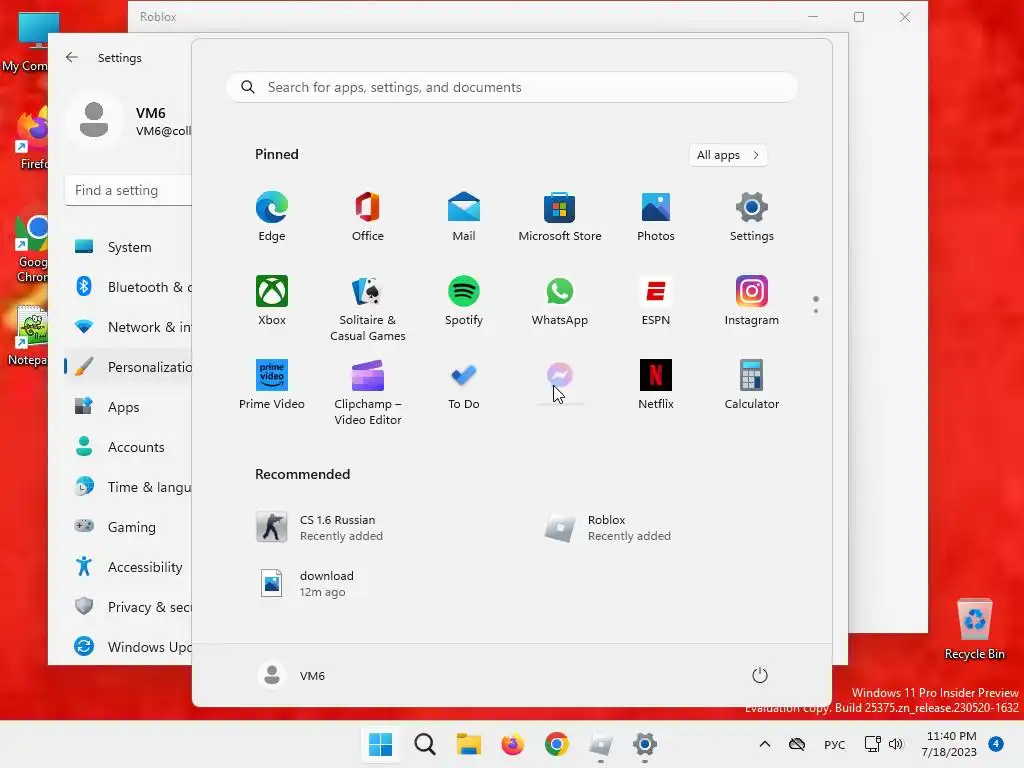This screenshot has height=768, width=1024.
Task: Select System in Settings sidebar
Action: [128, 247]
